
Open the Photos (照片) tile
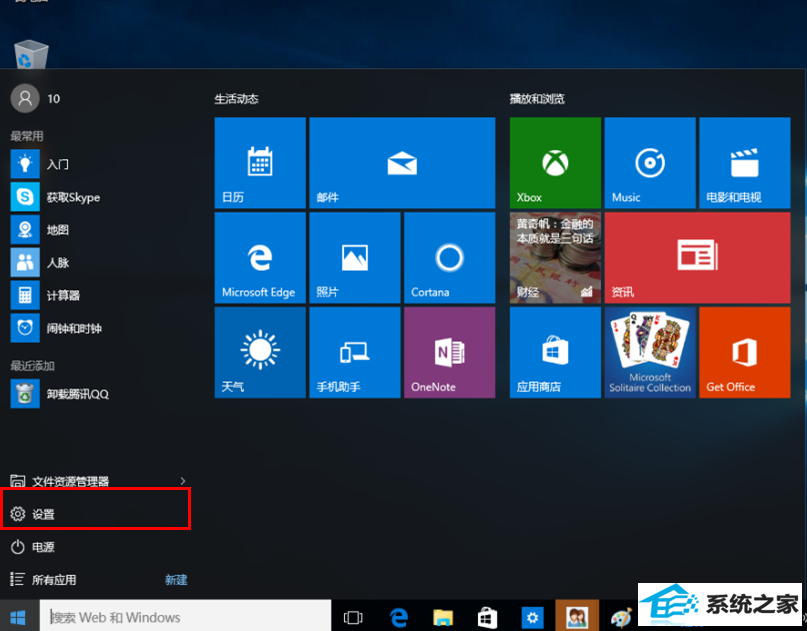click(355, 257)
